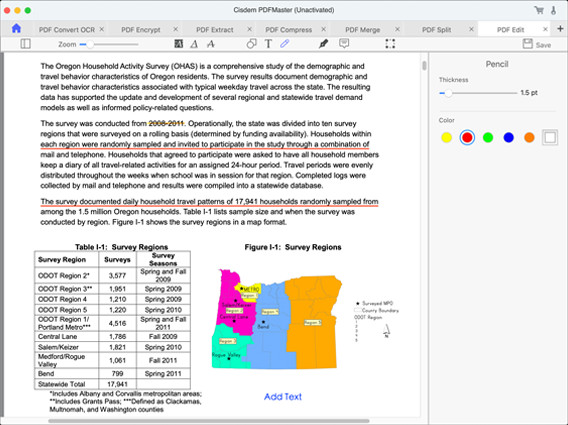Close the PDF Edit tab
This screenshot has width=568, height=425.
tap(545, 29)
